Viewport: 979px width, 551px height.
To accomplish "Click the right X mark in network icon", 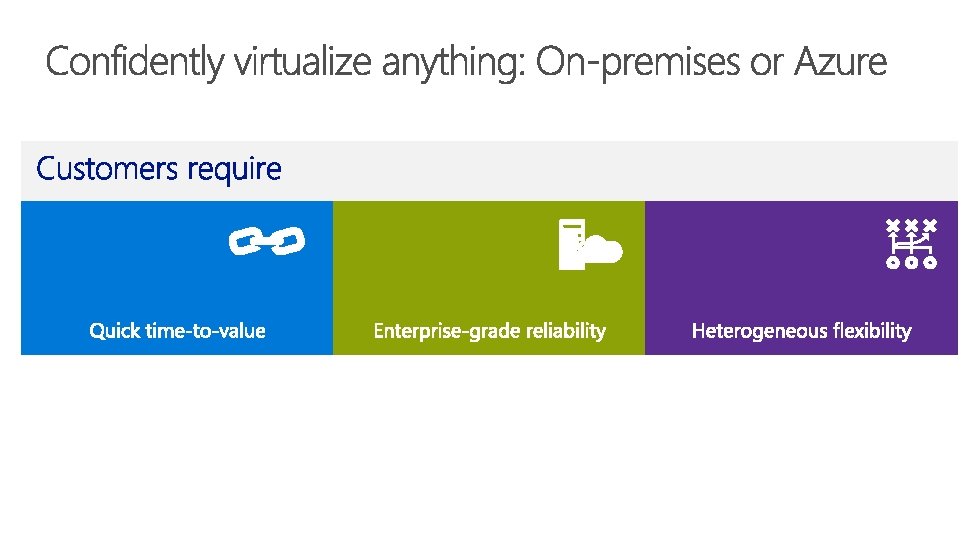I will [x=930, y=225].
